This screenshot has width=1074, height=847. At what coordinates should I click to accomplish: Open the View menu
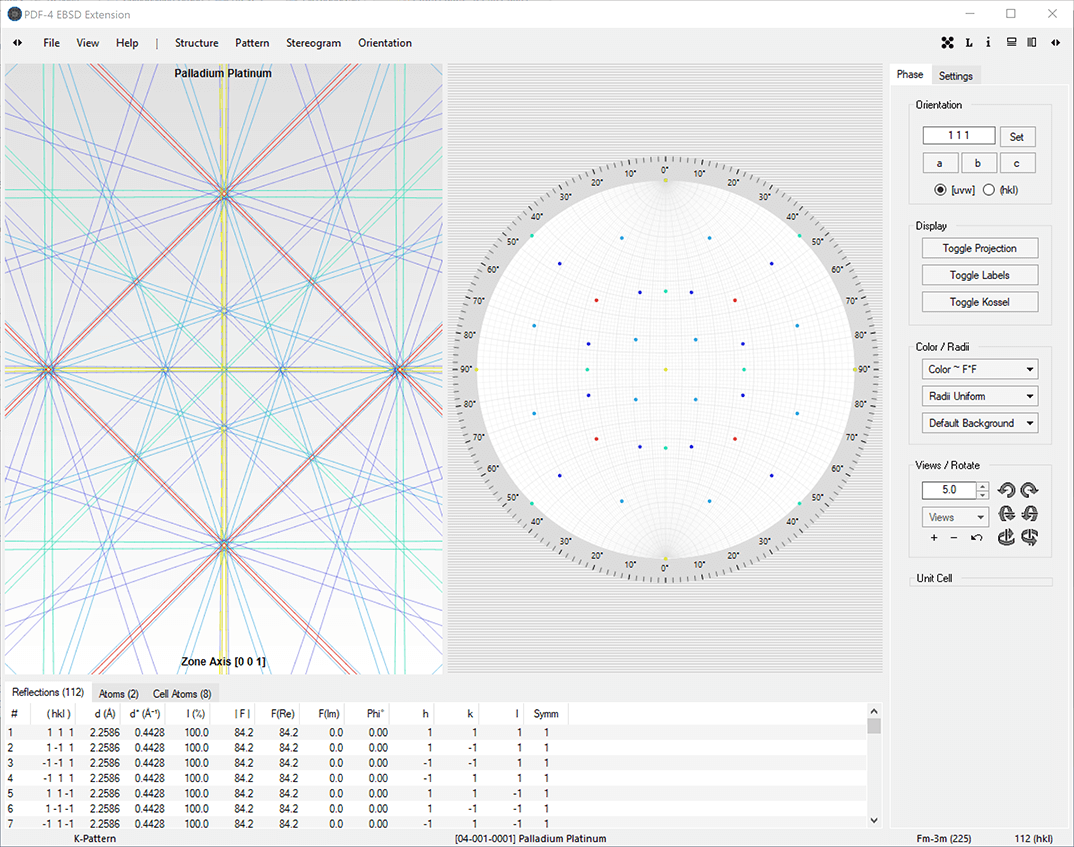click(x=87, y=42)
